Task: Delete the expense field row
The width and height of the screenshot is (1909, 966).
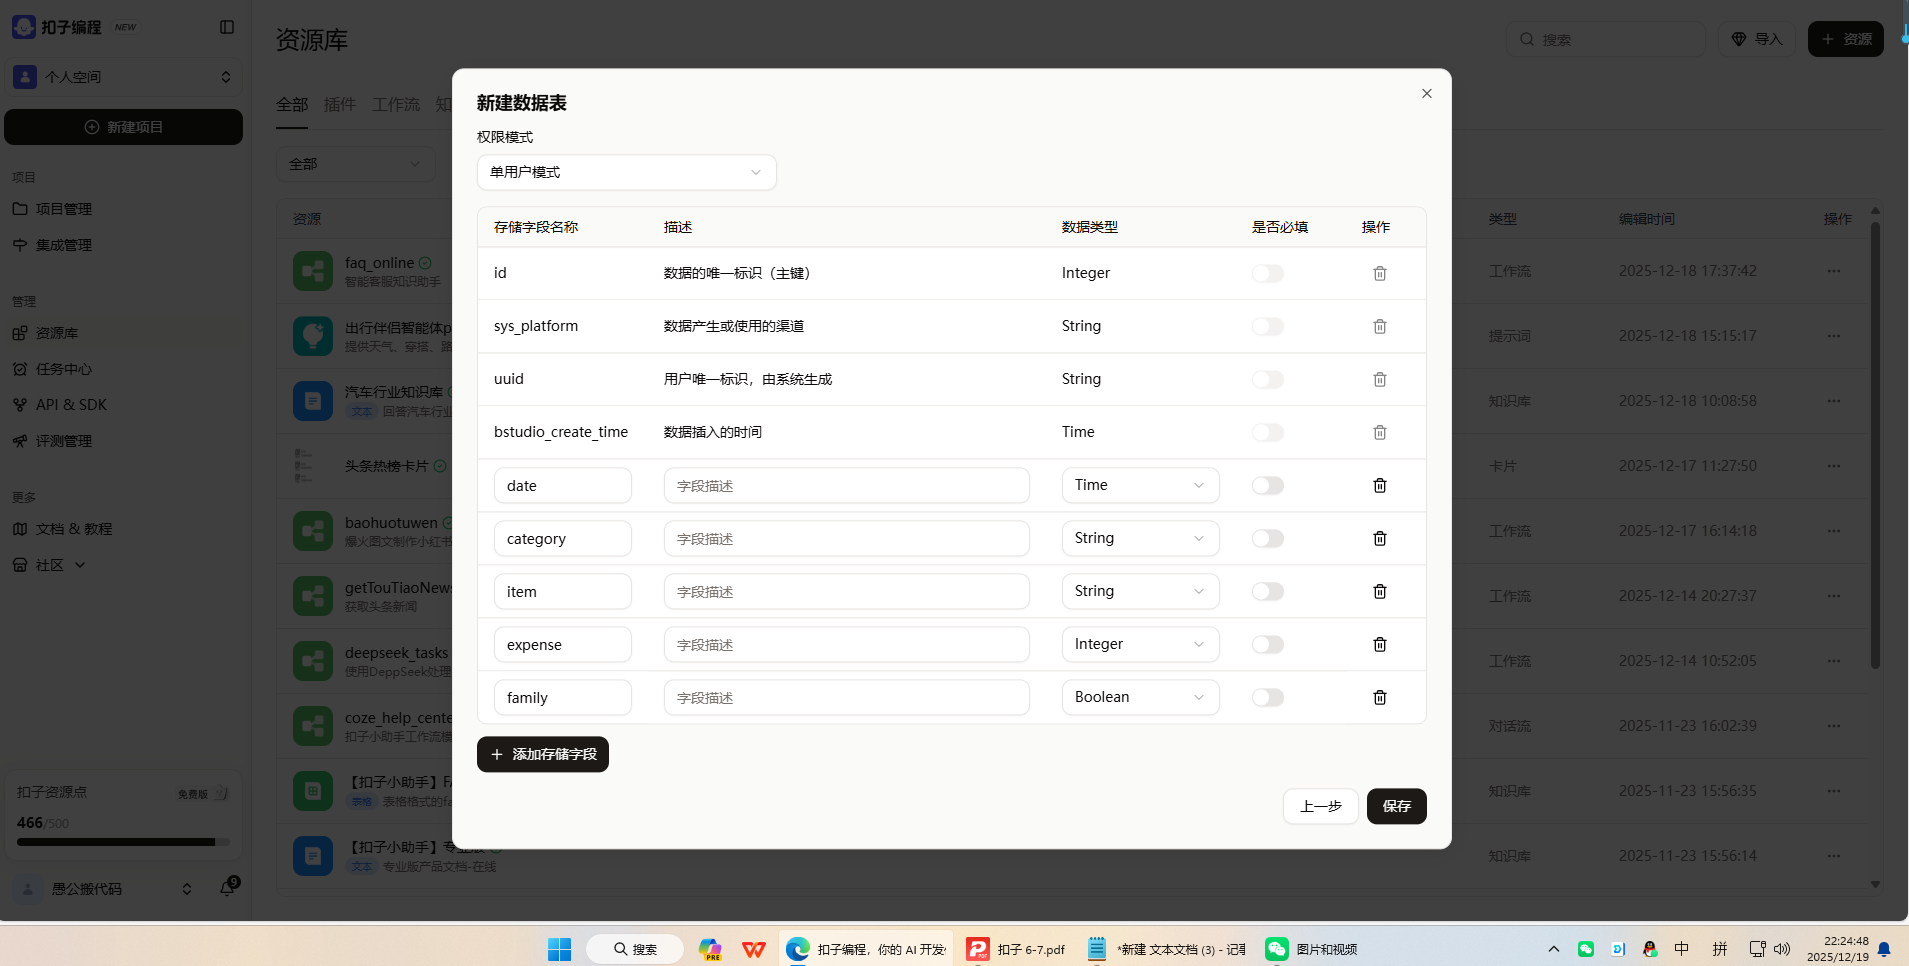Action: (1380, 644)
